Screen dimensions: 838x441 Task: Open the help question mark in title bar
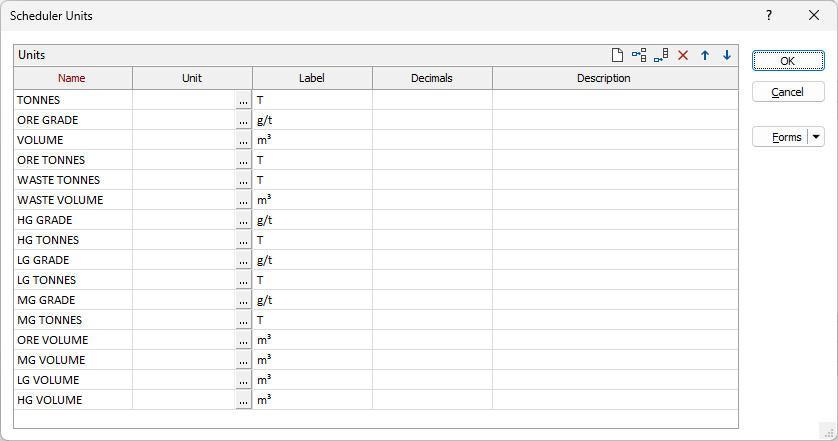[x=769, y=16]
